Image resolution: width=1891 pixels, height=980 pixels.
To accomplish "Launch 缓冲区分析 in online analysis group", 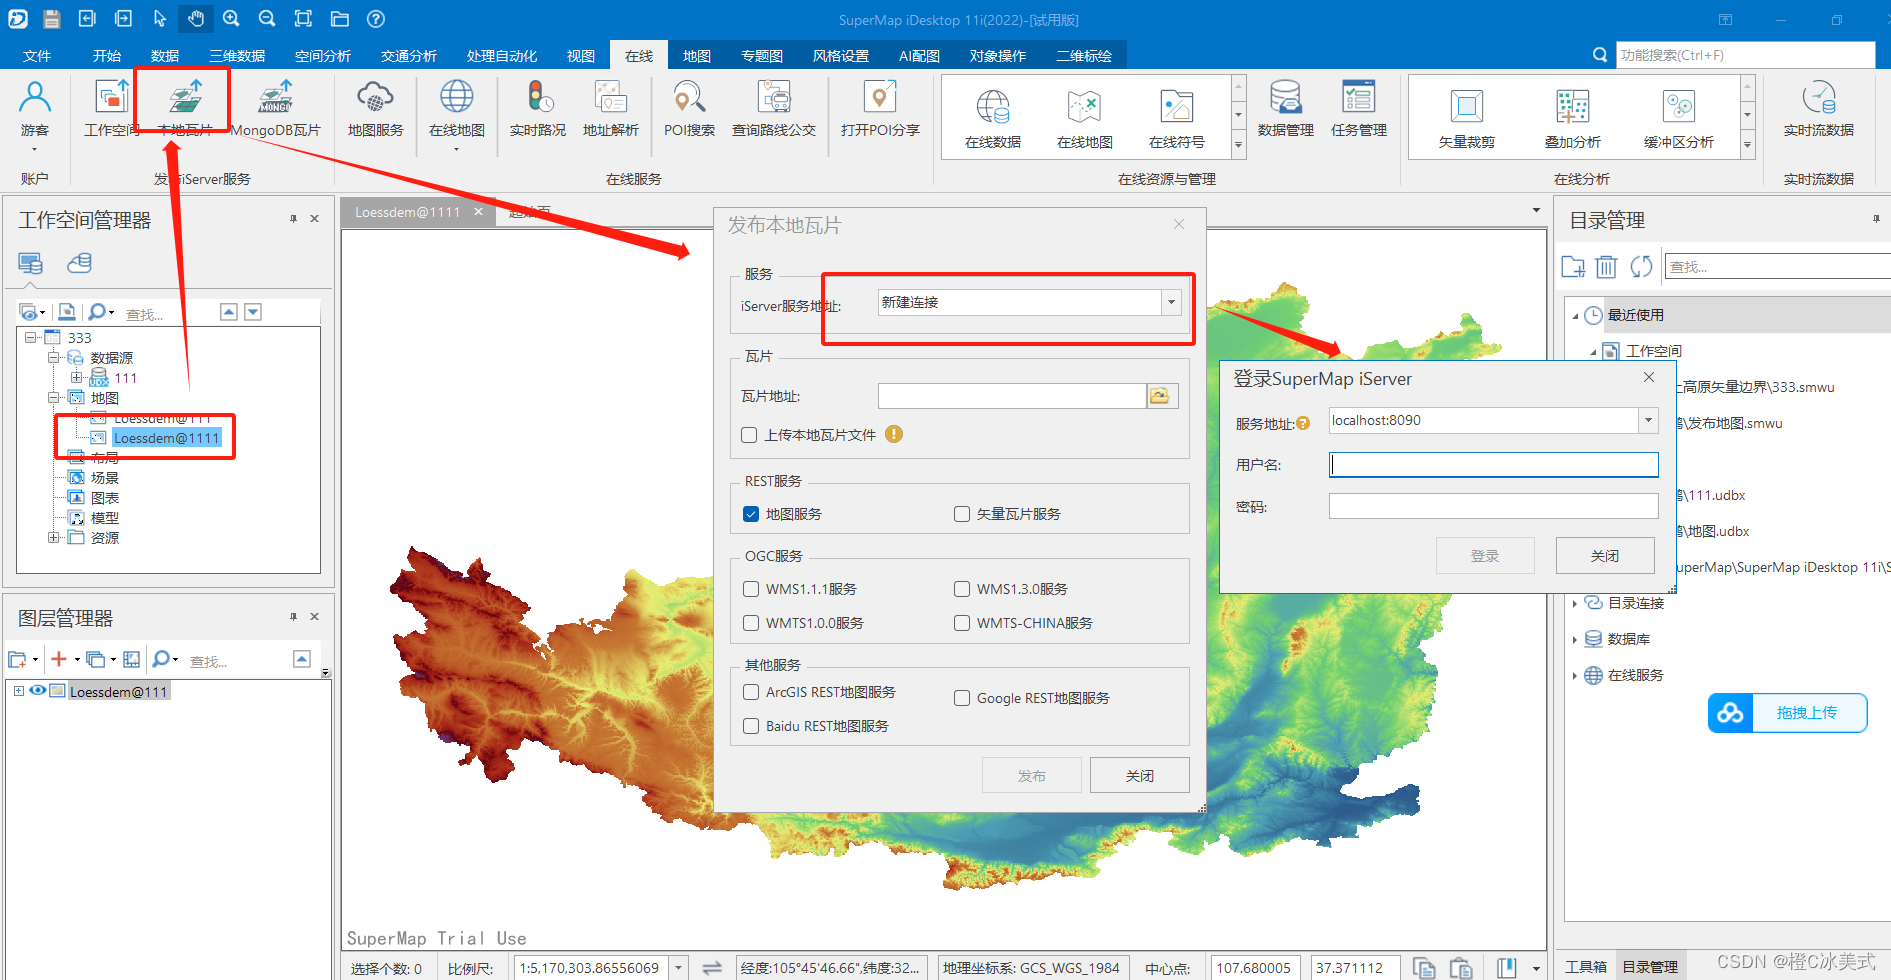I will pyautogui.click(x=1679, y=110).
